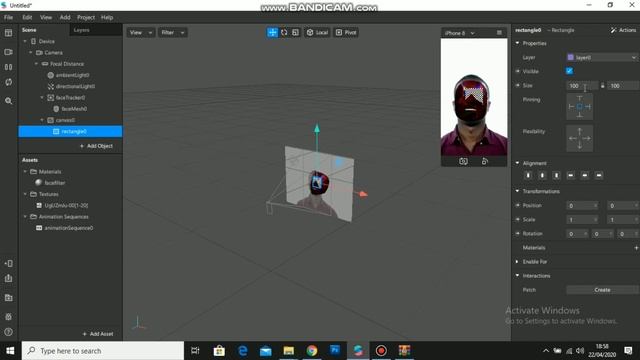
Task: Select the Scale manipulator tool
Action: click(x=296, y=32)
